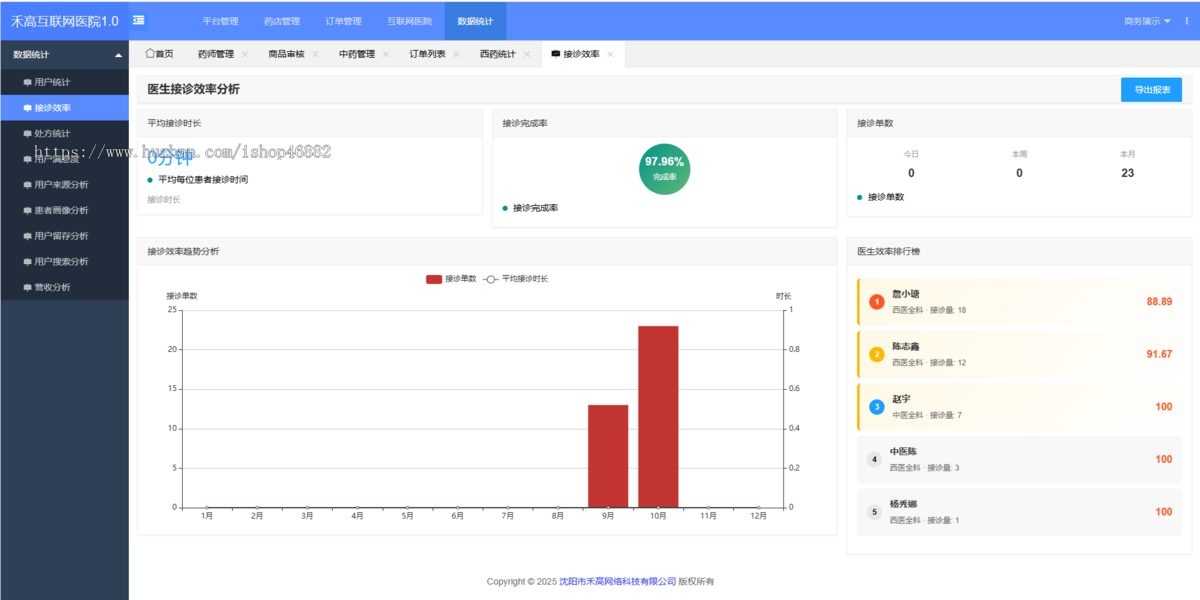Select 陈志鑫 ranking card
This screenshot has width=1200, height=600.
[x=1019, y=354]
